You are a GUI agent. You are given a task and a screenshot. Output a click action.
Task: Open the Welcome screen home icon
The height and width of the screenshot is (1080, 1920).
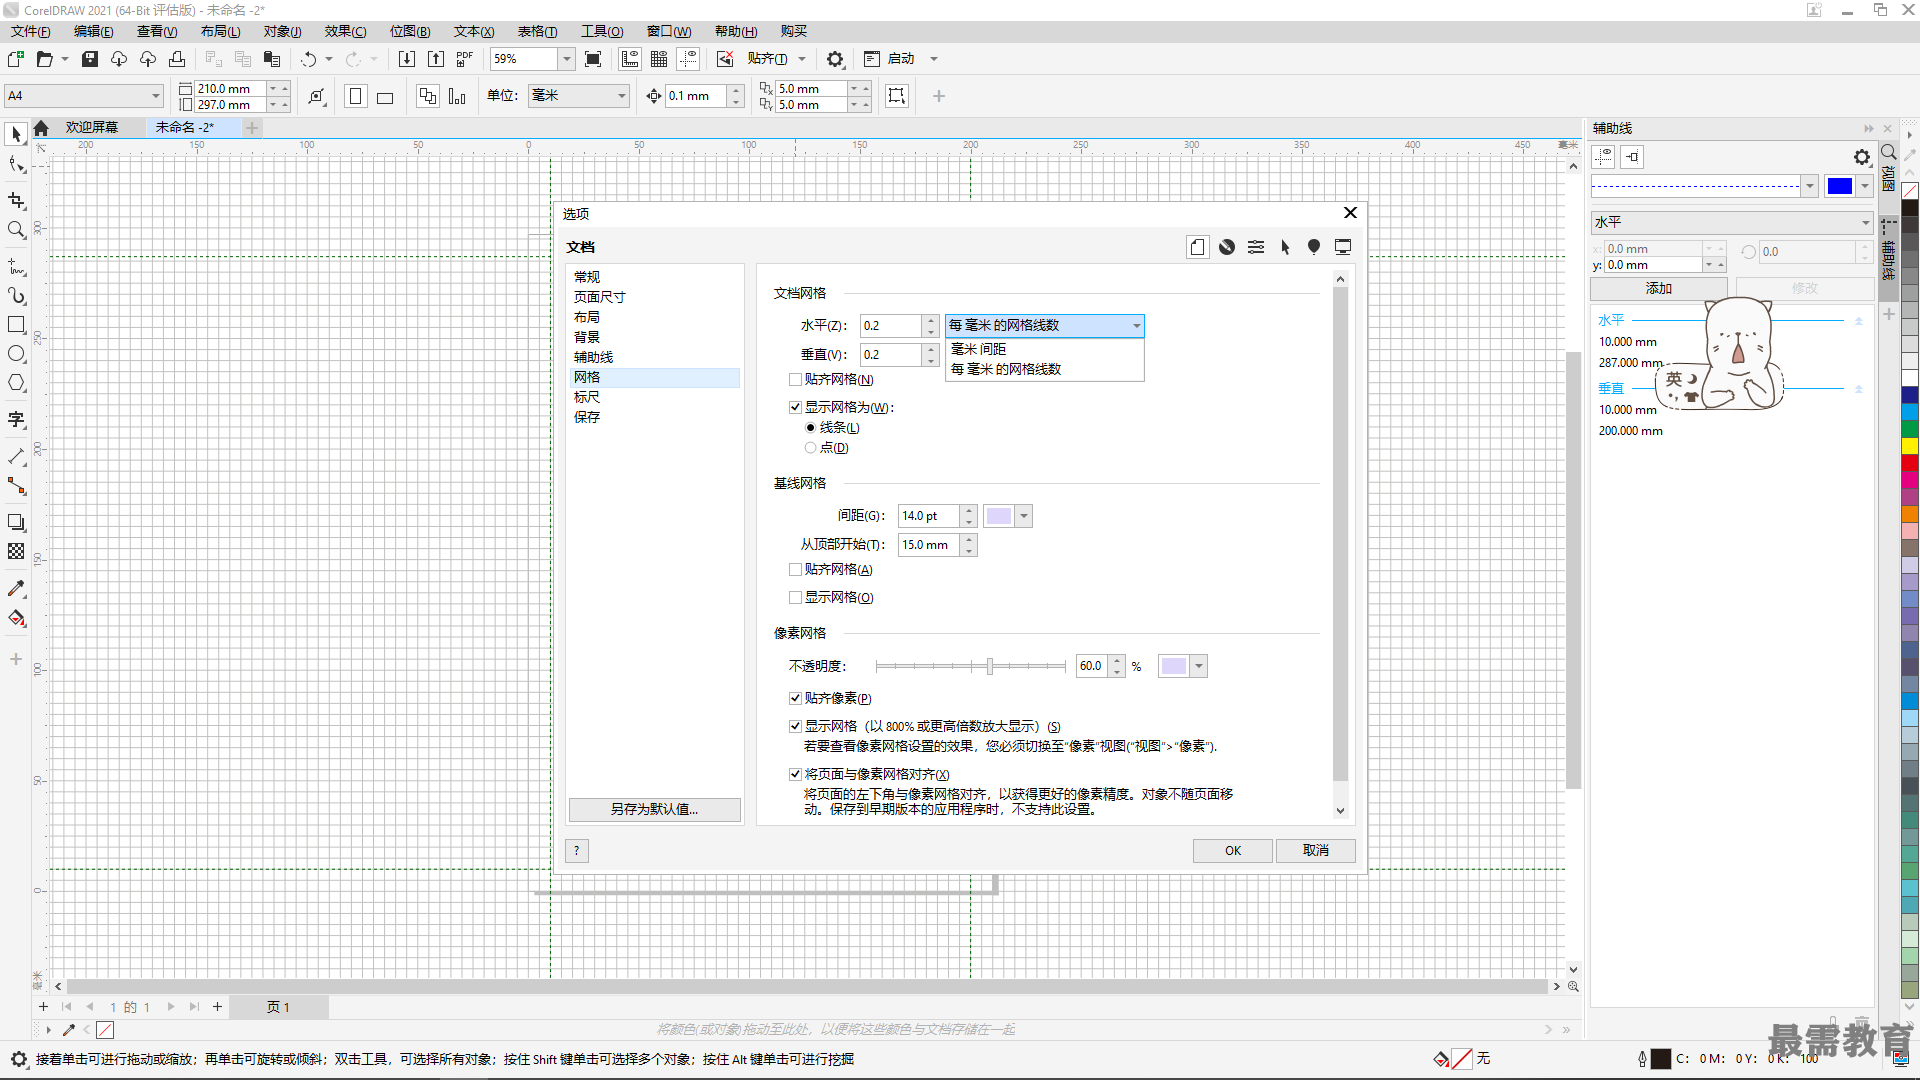tap(41, 128)
